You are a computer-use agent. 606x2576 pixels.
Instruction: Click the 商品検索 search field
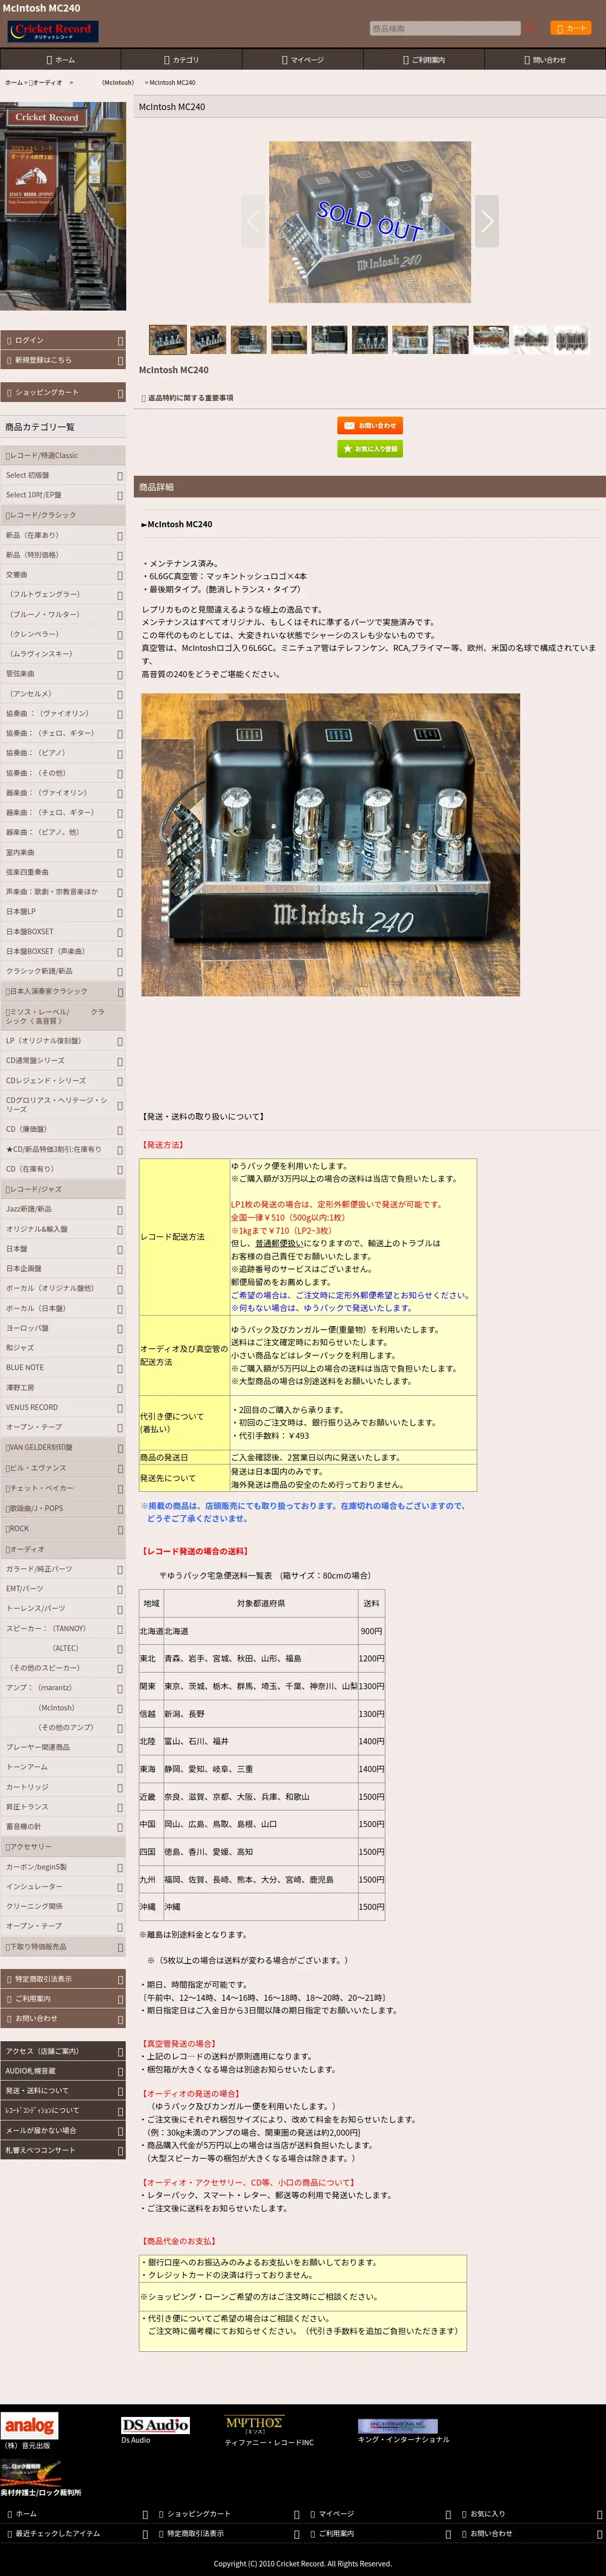pyautogui.click(x=445, y=28)
